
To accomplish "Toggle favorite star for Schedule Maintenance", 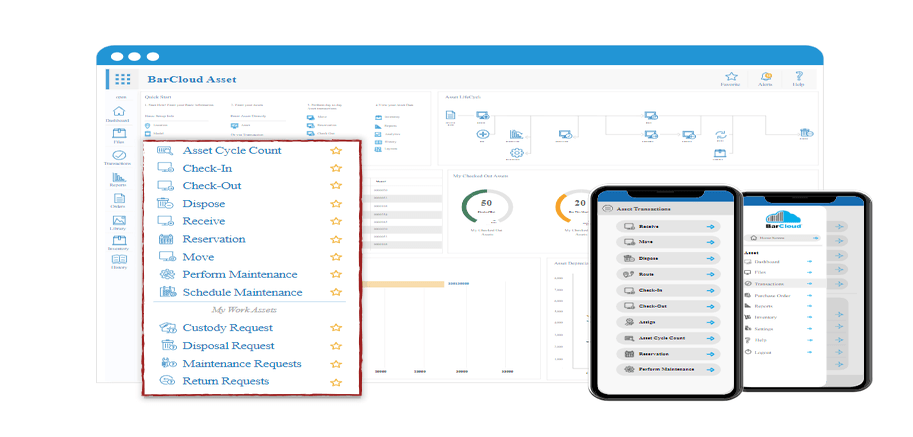I will [x=335, y=292].
